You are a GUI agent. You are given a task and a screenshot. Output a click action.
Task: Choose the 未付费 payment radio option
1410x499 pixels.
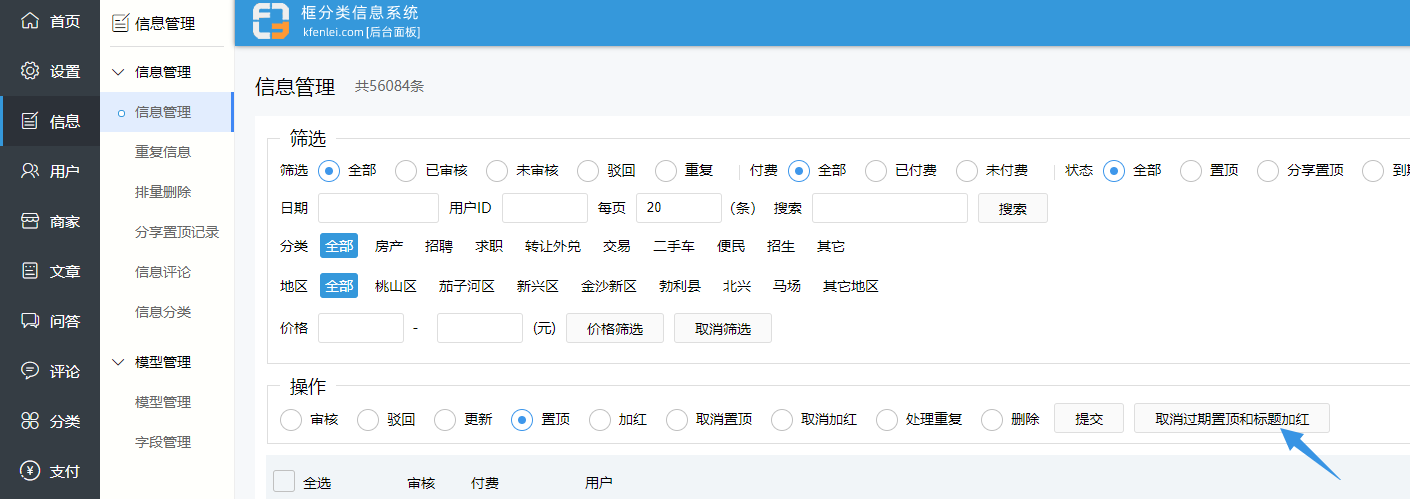tap(967, 171)
